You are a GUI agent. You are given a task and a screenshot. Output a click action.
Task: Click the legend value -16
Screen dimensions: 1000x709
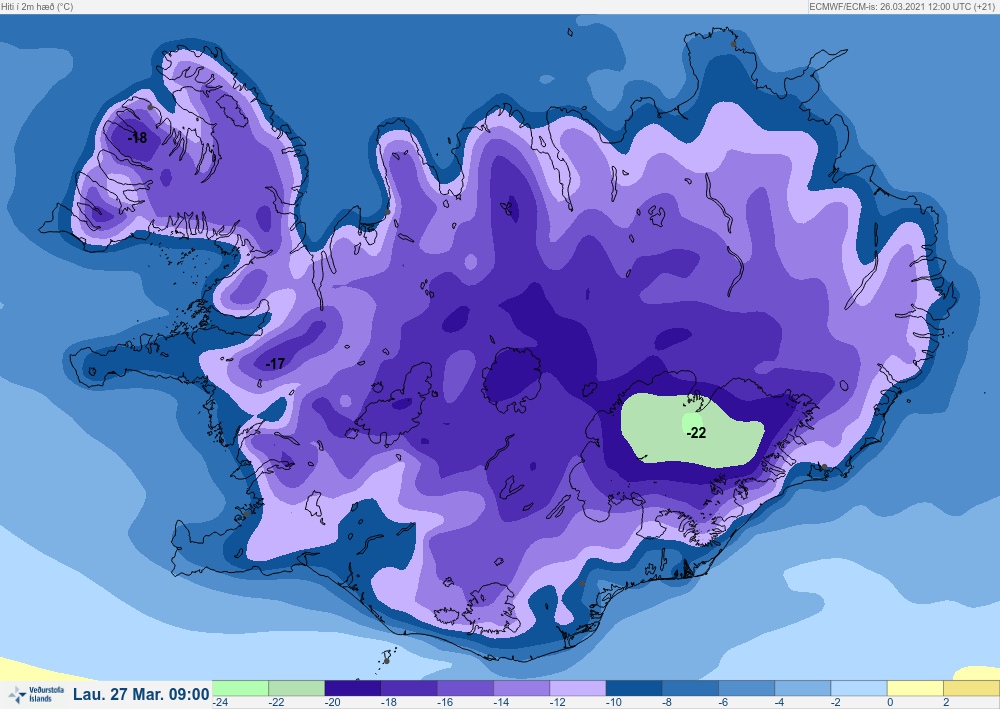(x=445, y=702)
